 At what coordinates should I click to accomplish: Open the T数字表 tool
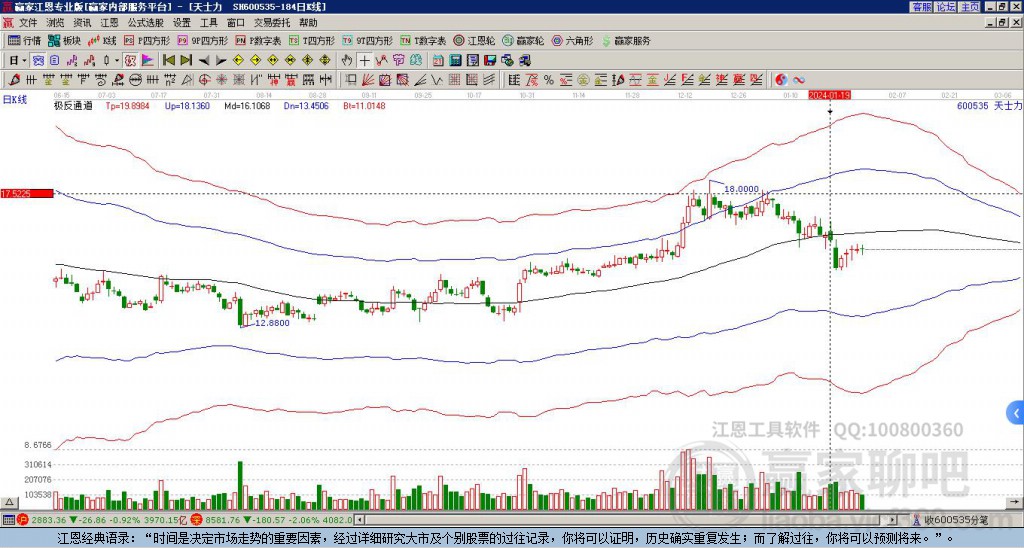[423, 40]
